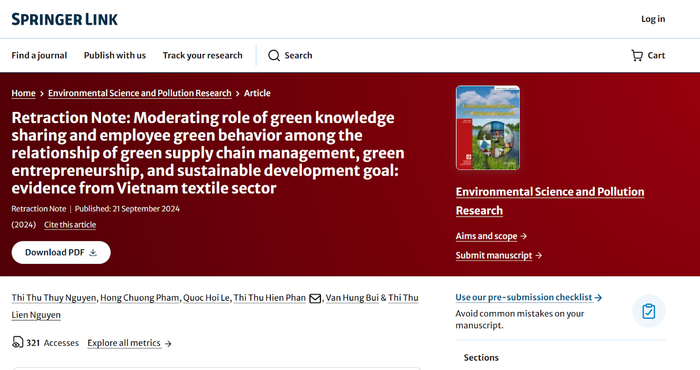The image size is (700, 370).
Task: Click arrow next to Explore all metrics
Action: 168,343
